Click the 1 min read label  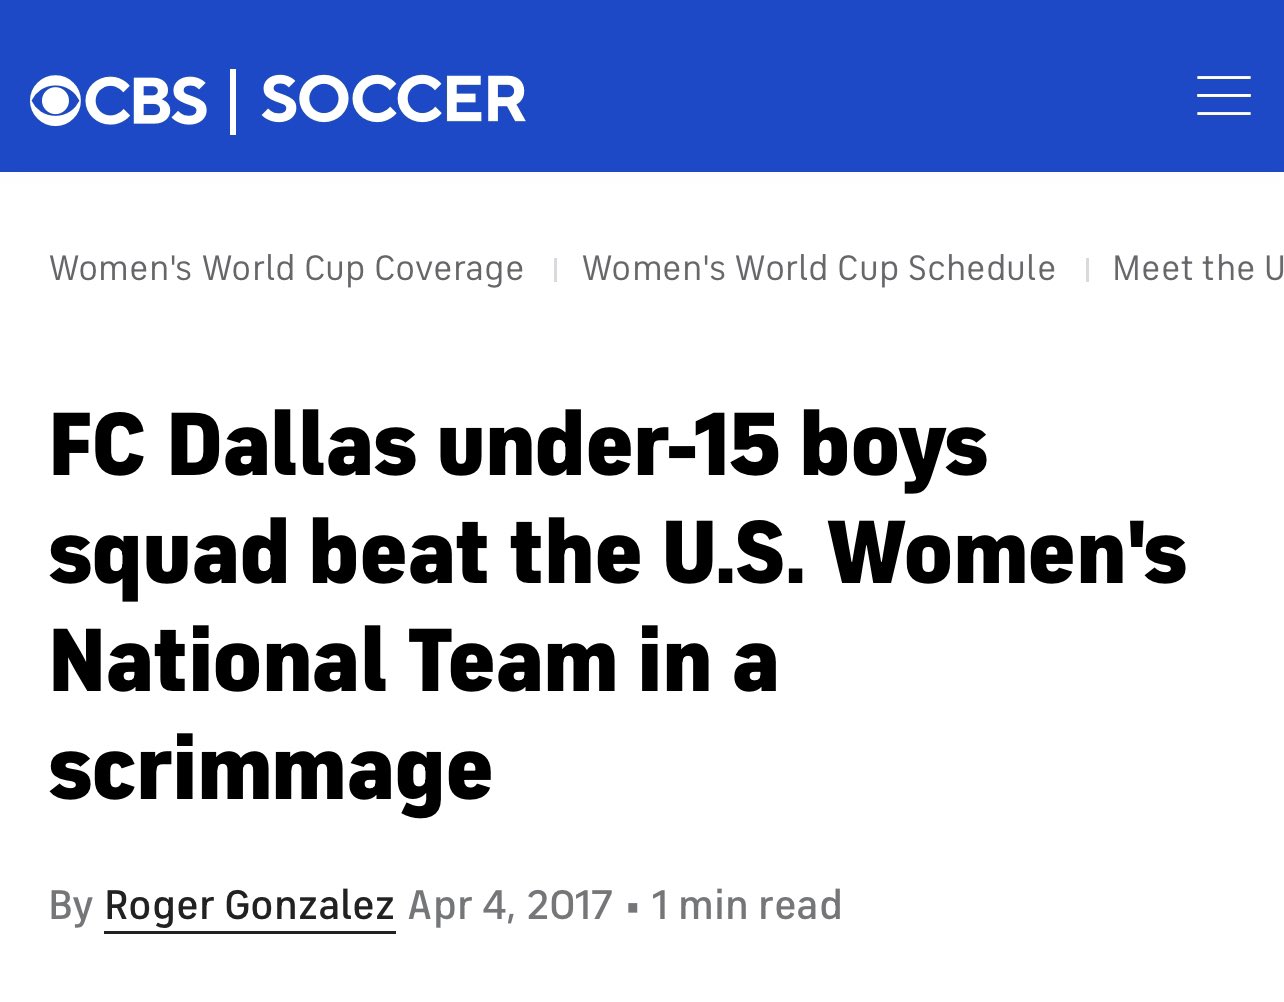[746, 905]
